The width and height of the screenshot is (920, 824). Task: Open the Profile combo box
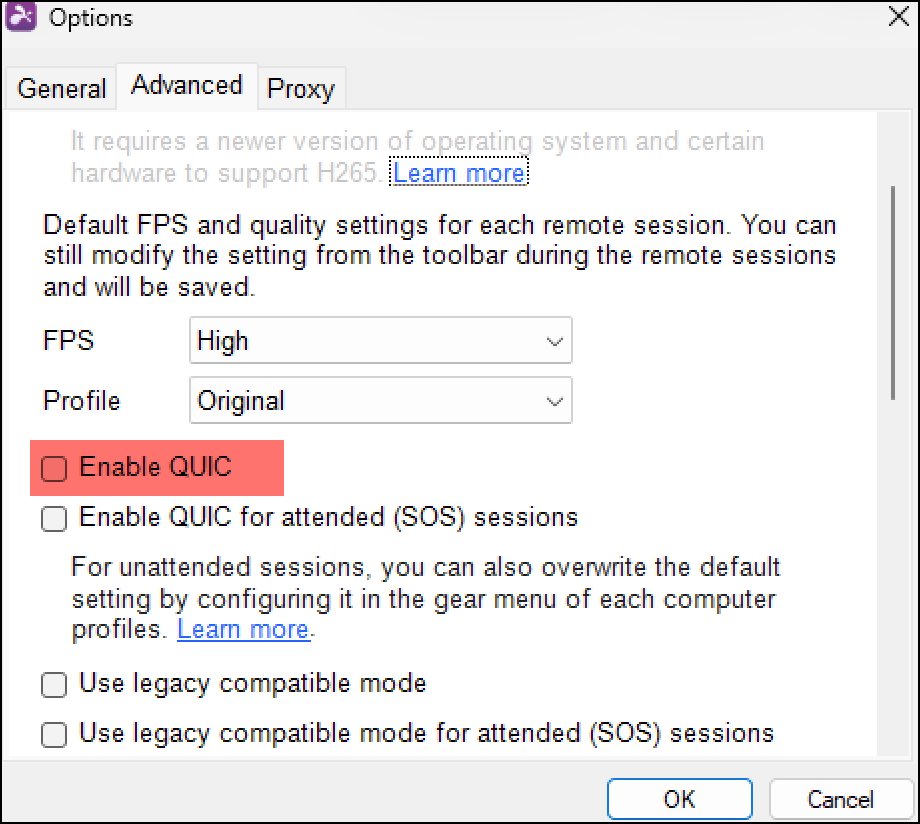(380, 401)
